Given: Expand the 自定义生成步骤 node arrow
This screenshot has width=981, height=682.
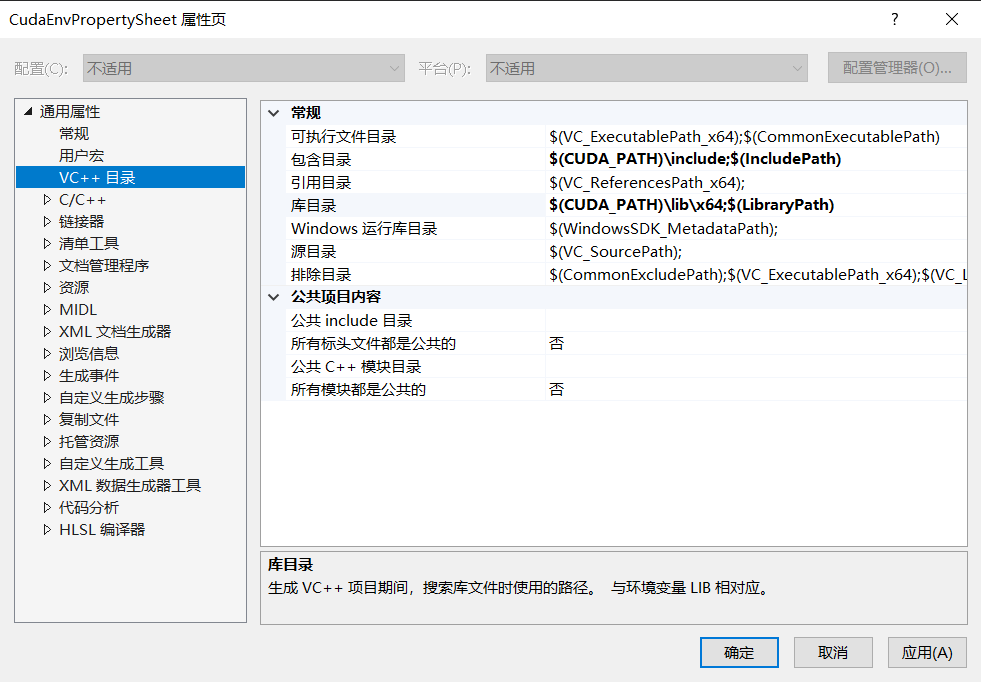Looking at the screenshot, I should [47, 397].
